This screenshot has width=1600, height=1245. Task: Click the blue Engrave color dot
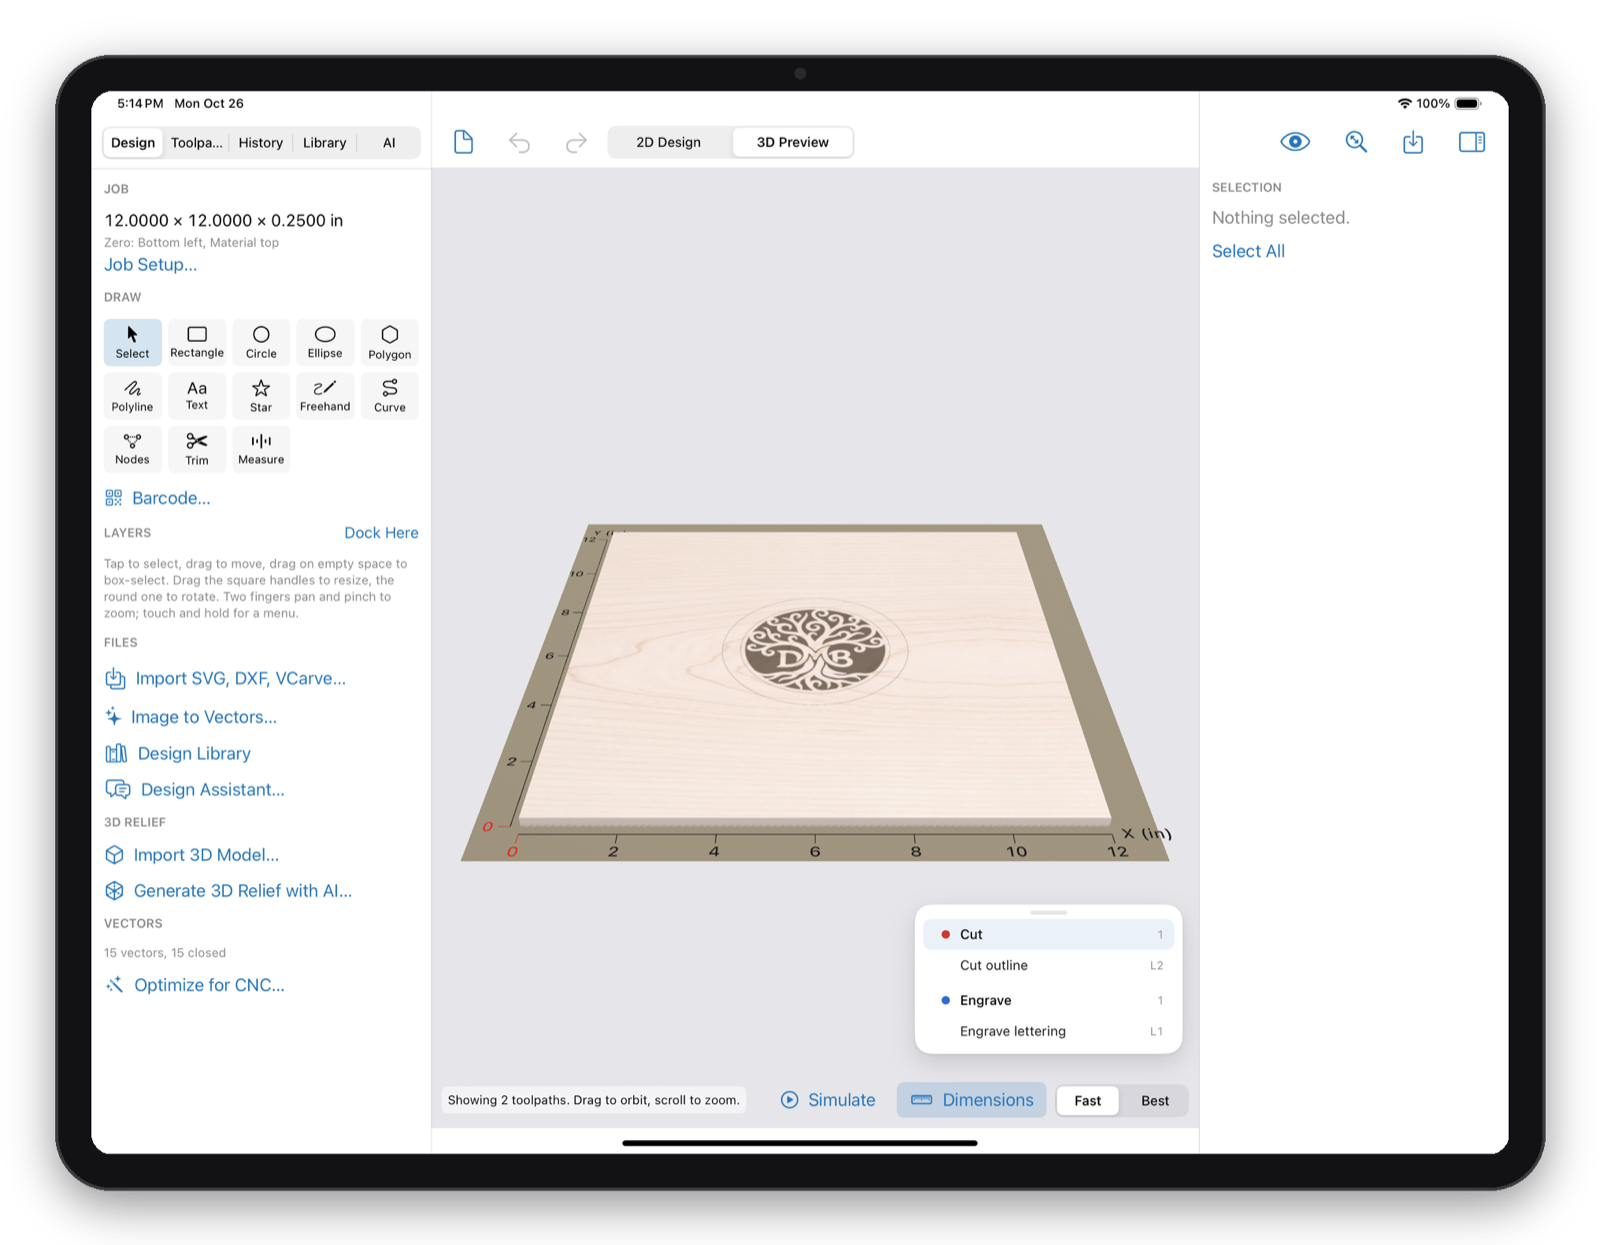click(x=945, y=1000)
